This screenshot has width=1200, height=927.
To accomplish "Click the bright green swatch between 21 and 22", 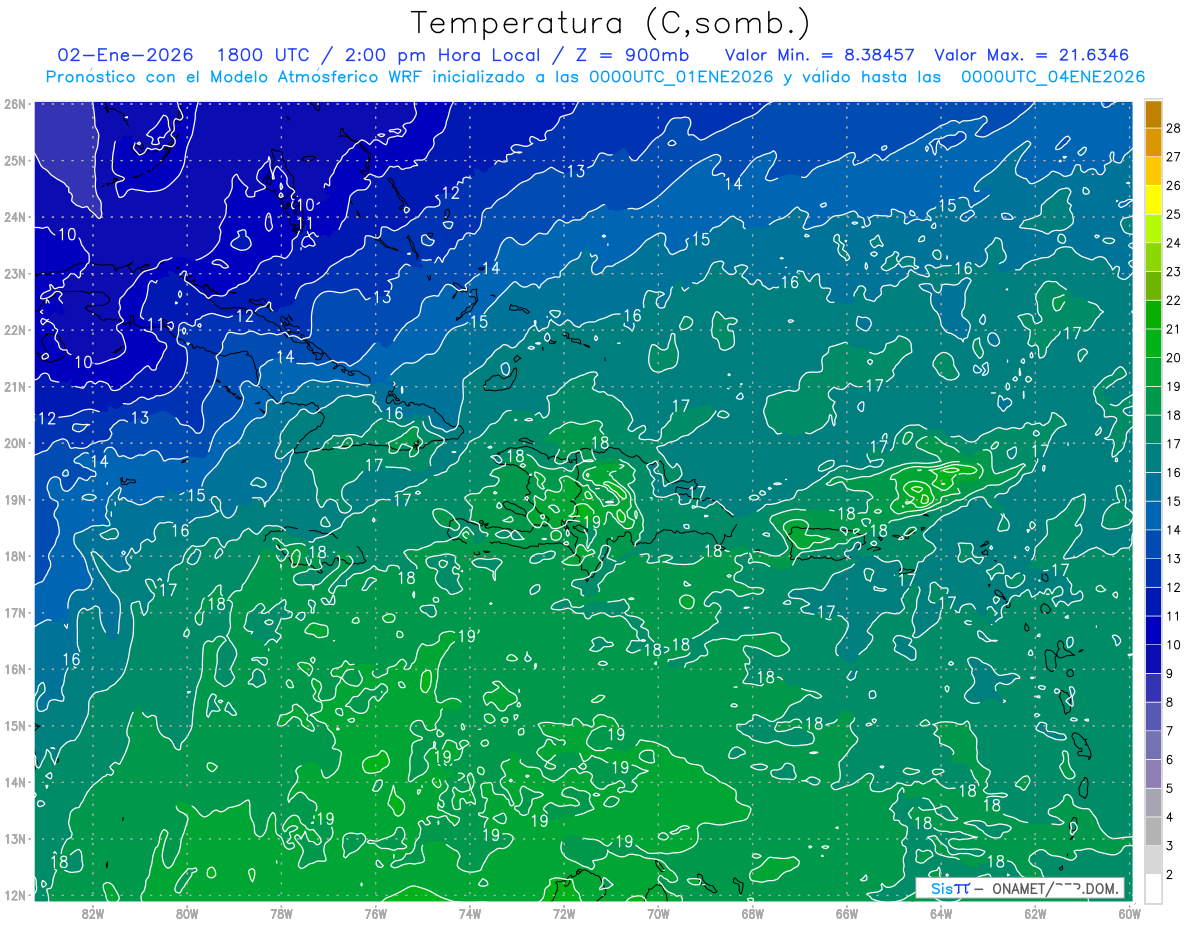I will [x=1153, y=315].
